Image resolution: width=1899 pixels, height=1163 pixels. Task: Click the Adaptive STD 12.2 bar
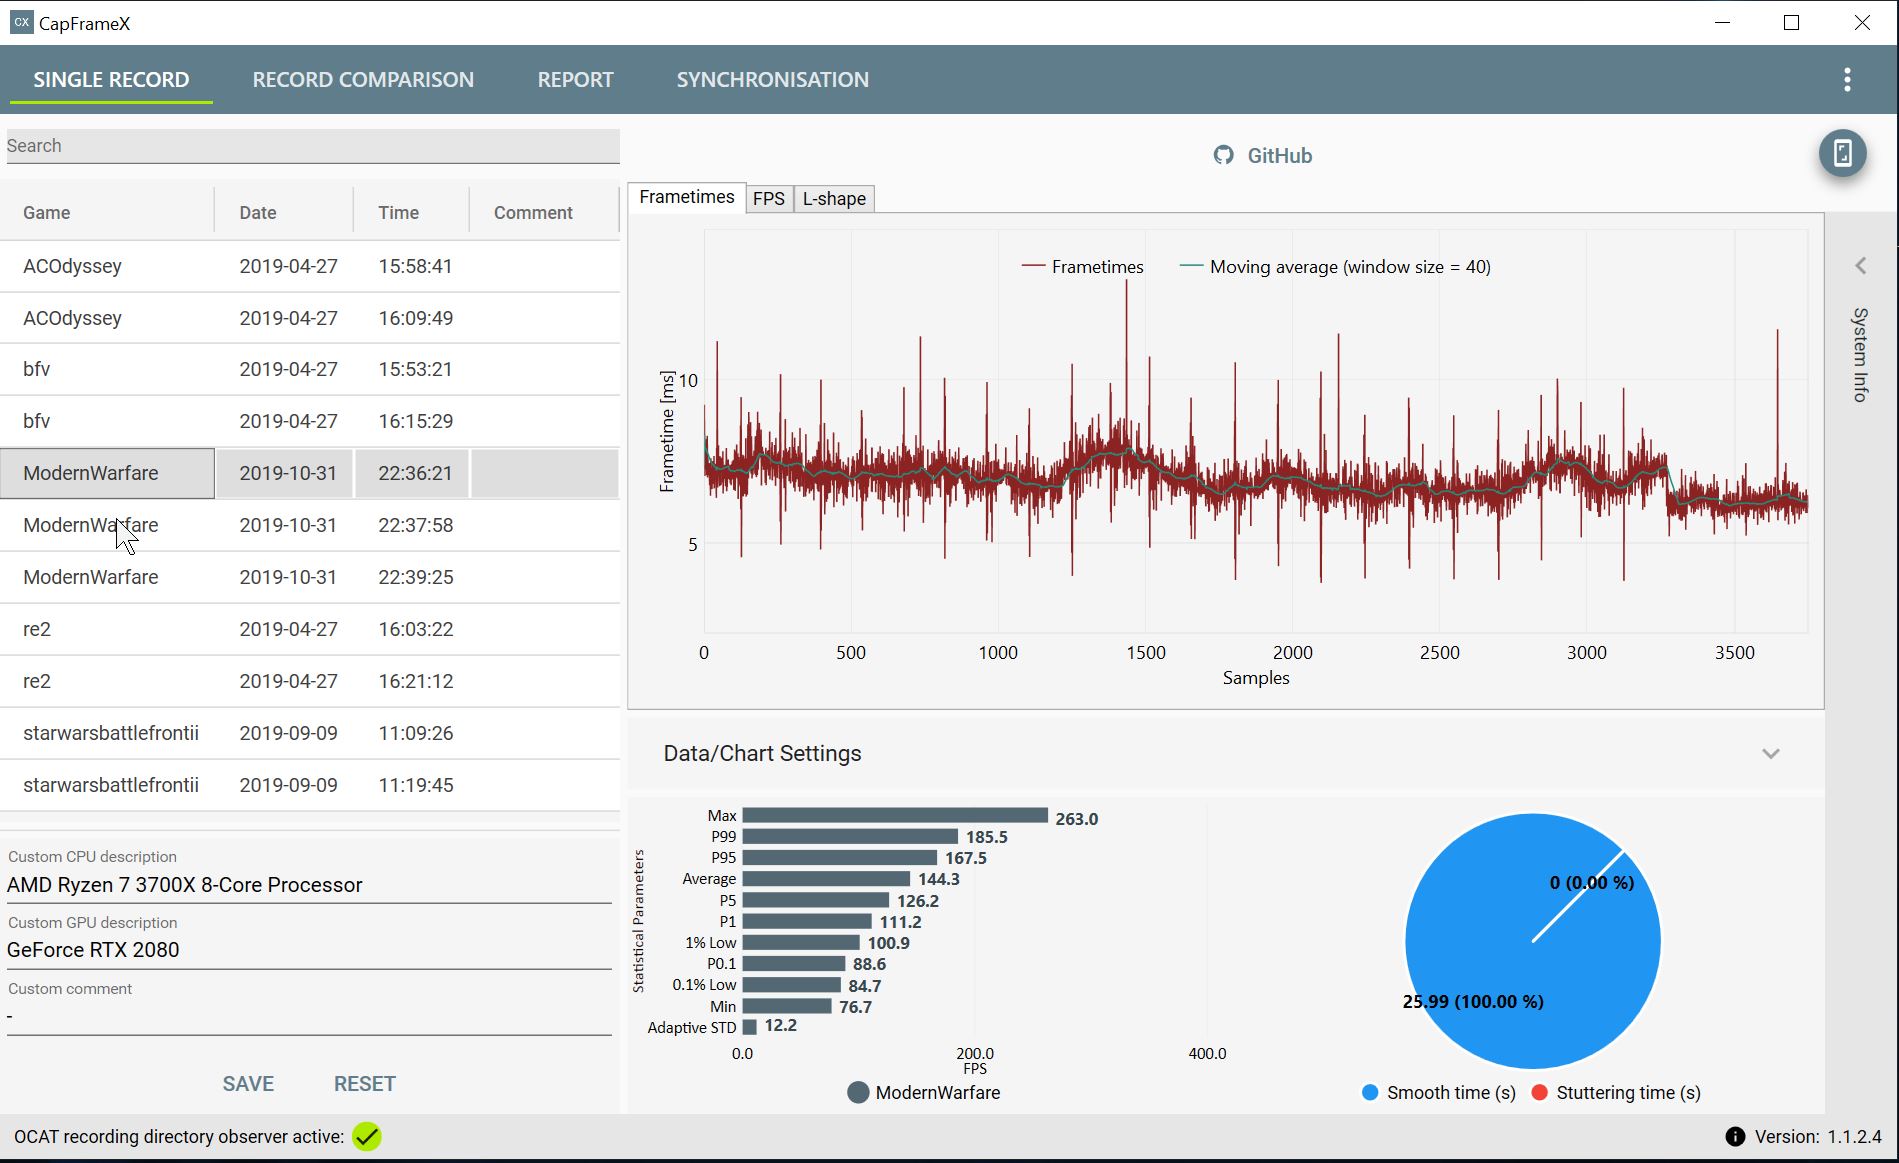click(750, 1027)
